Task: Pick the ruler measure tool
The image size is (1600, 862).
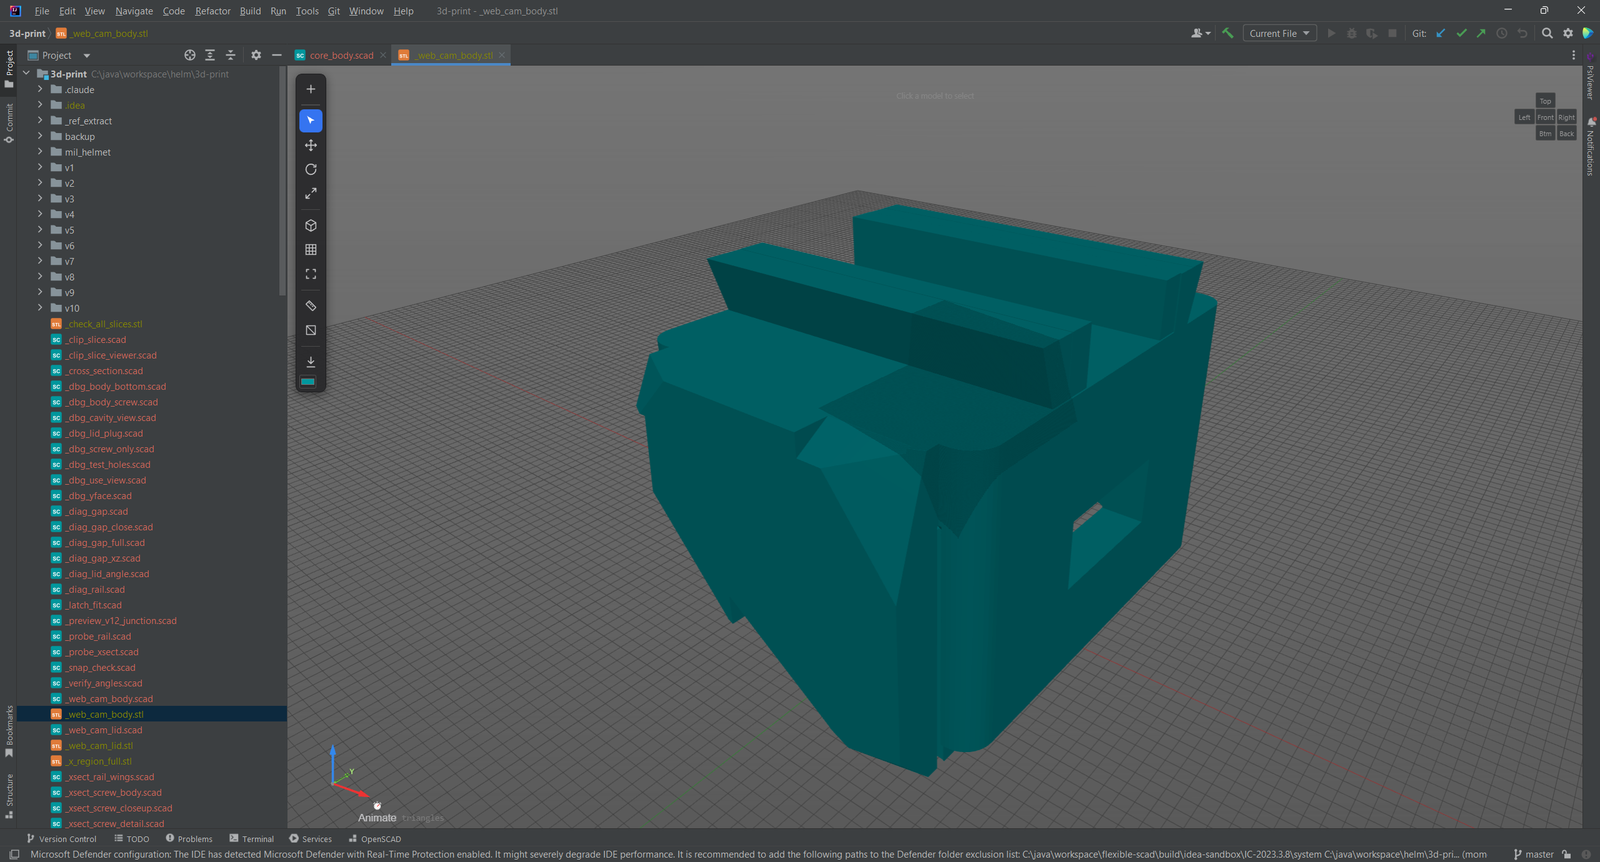Action: [311, 306]
